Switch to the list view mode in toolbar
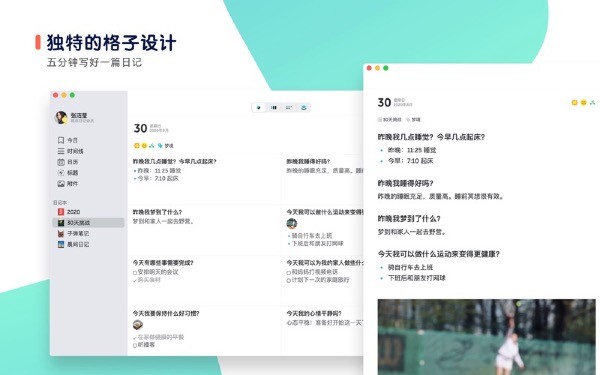 [289, 108]
